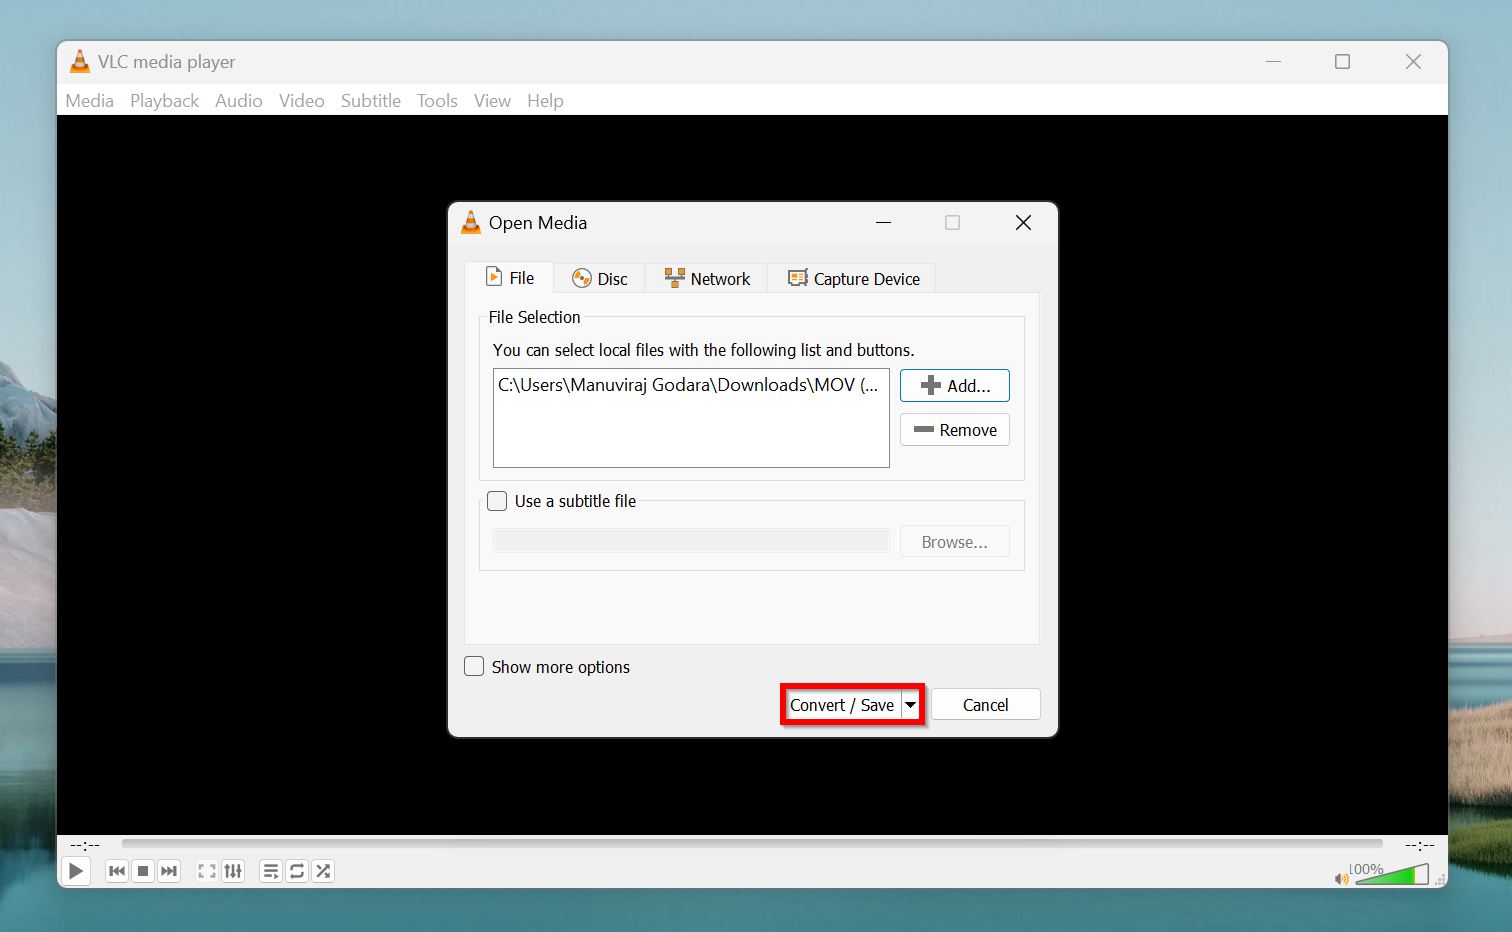The height and width of the screenshot is (932, 1512).
Task: Click the Add... button
Action: [954, 385]
